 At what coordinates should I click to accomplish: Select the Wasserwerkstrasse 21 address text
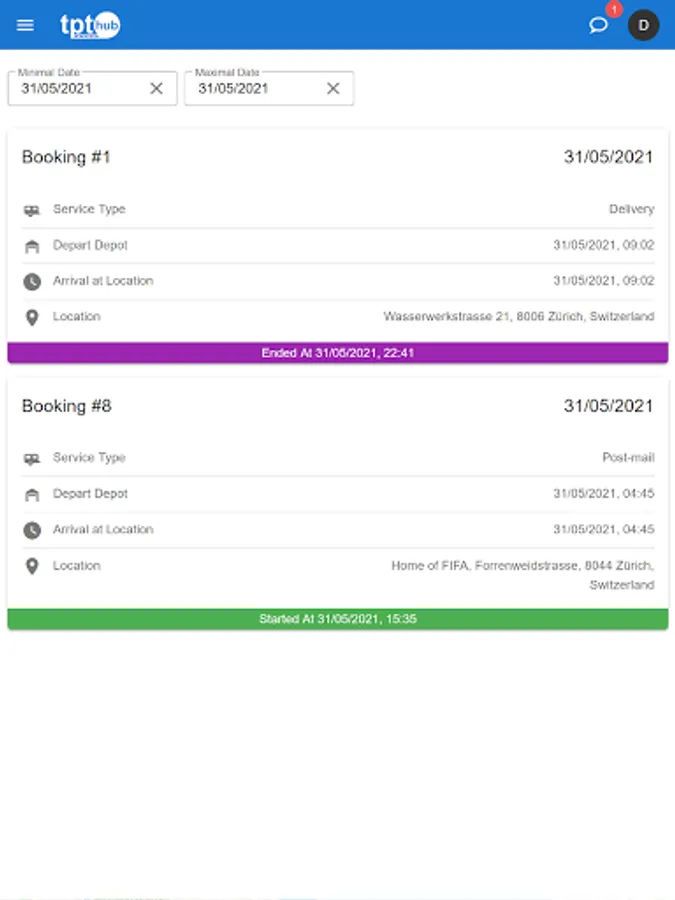pos(519,317)
